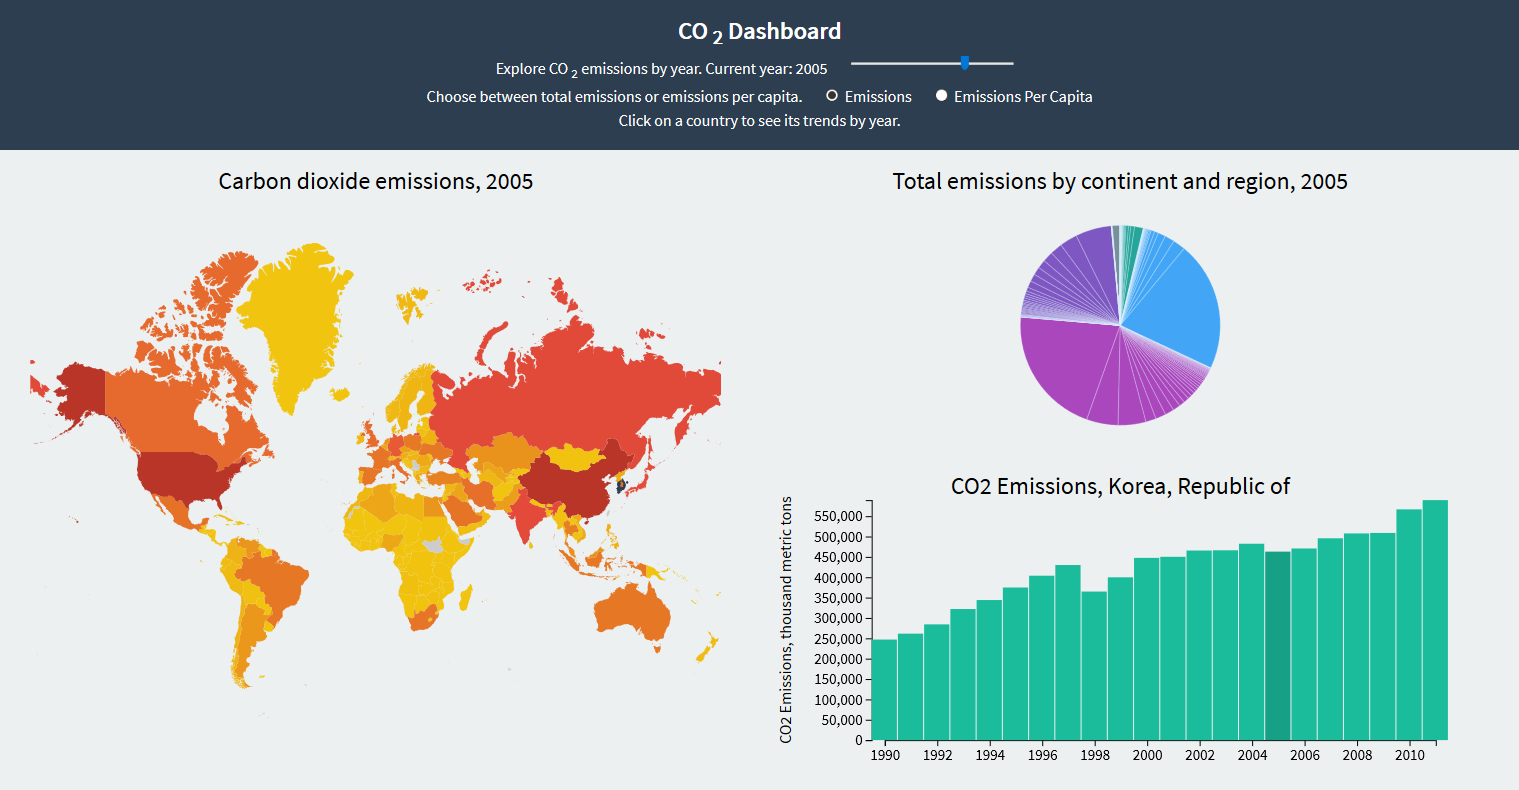Click the dashboard title CO2 Dashboard
Screen dimensions: 1519x790
click(759, 30)
